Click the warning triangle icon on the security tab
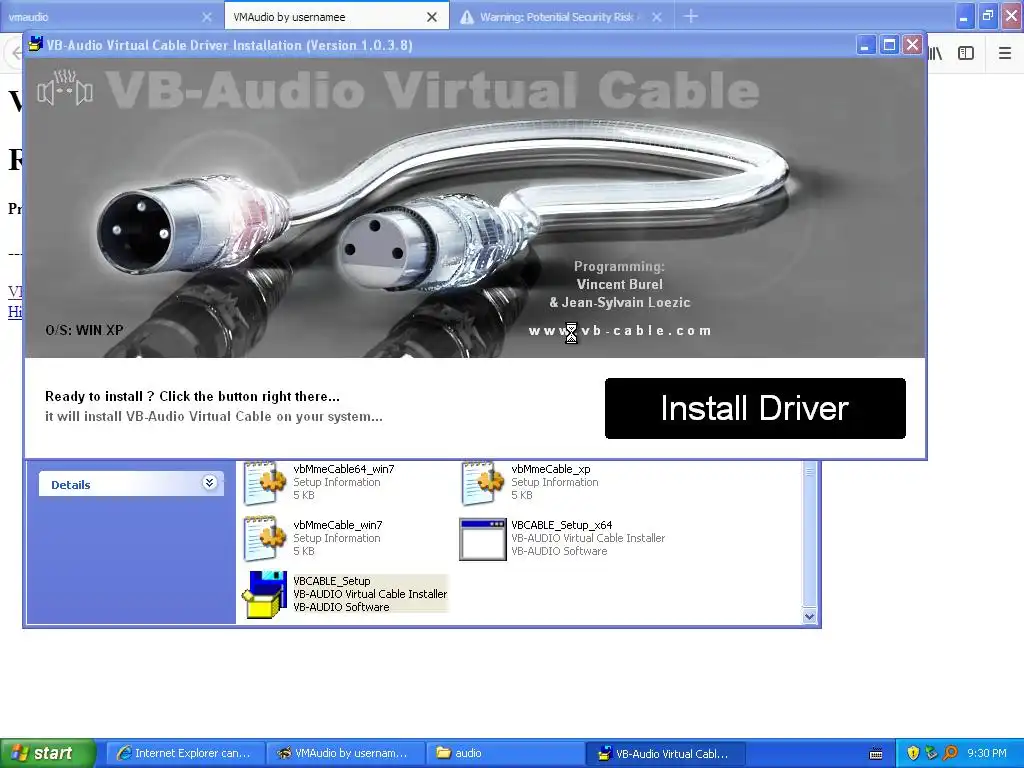This screenshot has width=1024, height=768. click(x=466, y=18)
